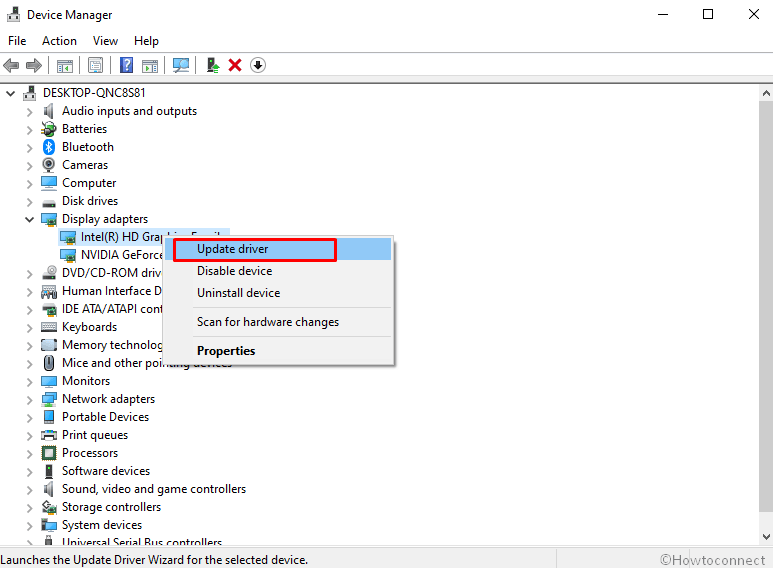Click Update device driver toolbar icon

tap(212, 65)
